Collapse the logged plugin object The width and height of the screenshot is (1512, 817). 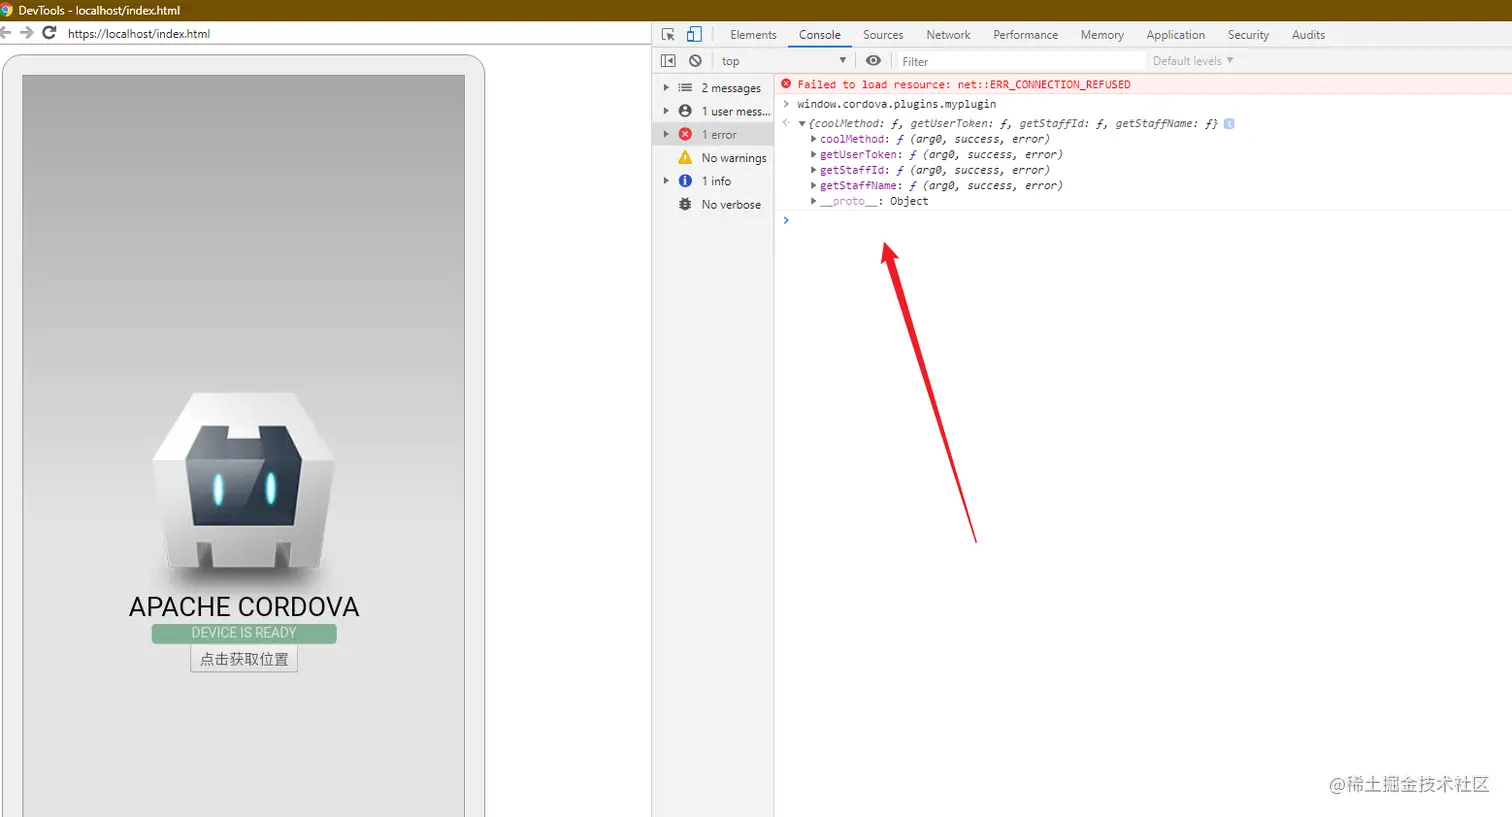pos(802,124)
